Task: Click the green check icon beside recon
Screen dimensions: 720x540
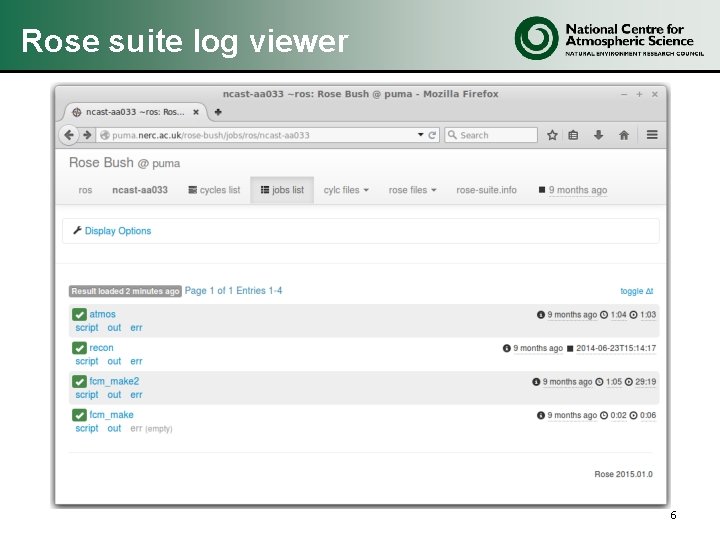Action: click(79, 348)
